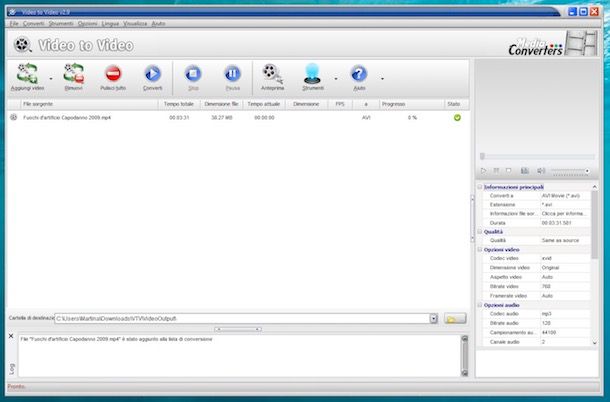Play preview with the play icon
610x402 pixels.
484,171
